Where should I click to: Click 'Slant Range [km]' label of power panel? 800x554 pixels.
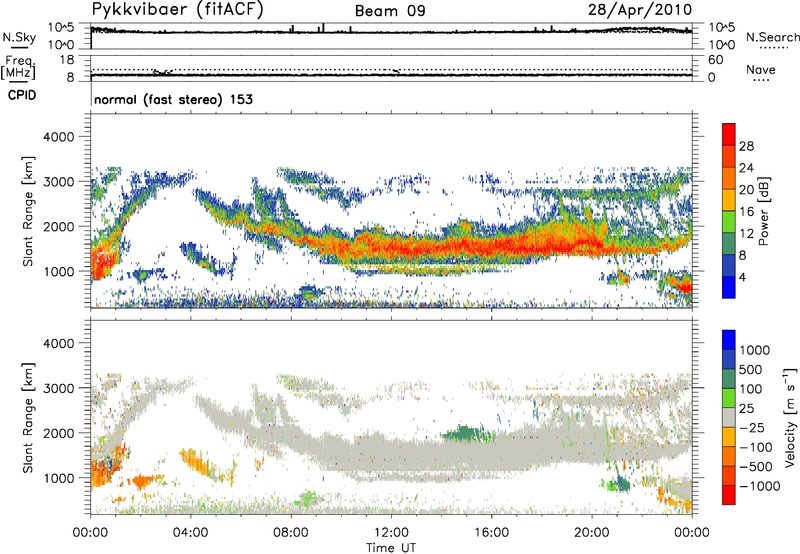28,211
